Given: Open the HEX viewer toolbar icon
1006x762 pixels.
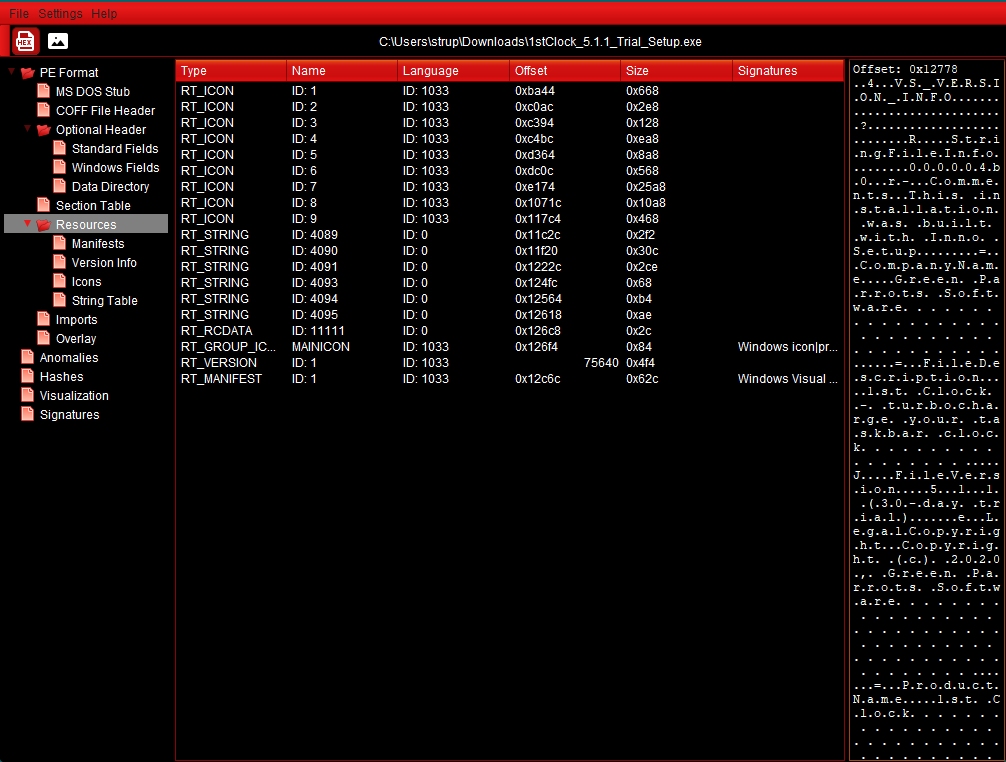Looking at the screenshot, I should click(25, 42).
